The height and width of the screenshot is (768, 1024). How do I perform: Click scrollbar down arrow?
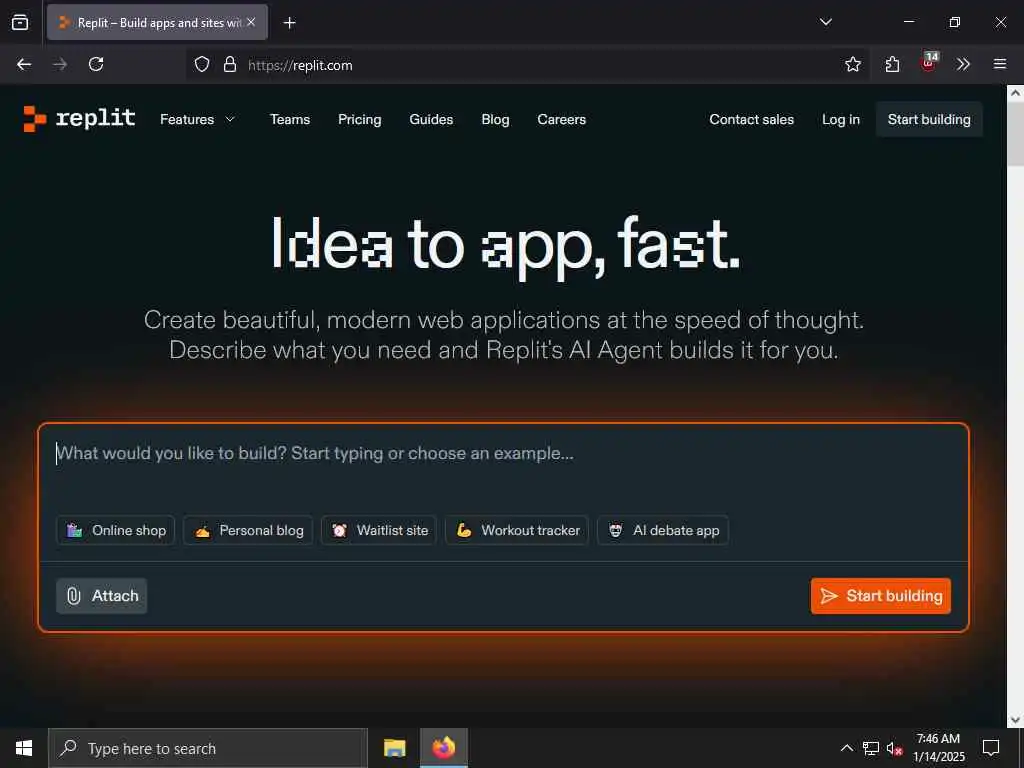click(x=1015, y=720)
